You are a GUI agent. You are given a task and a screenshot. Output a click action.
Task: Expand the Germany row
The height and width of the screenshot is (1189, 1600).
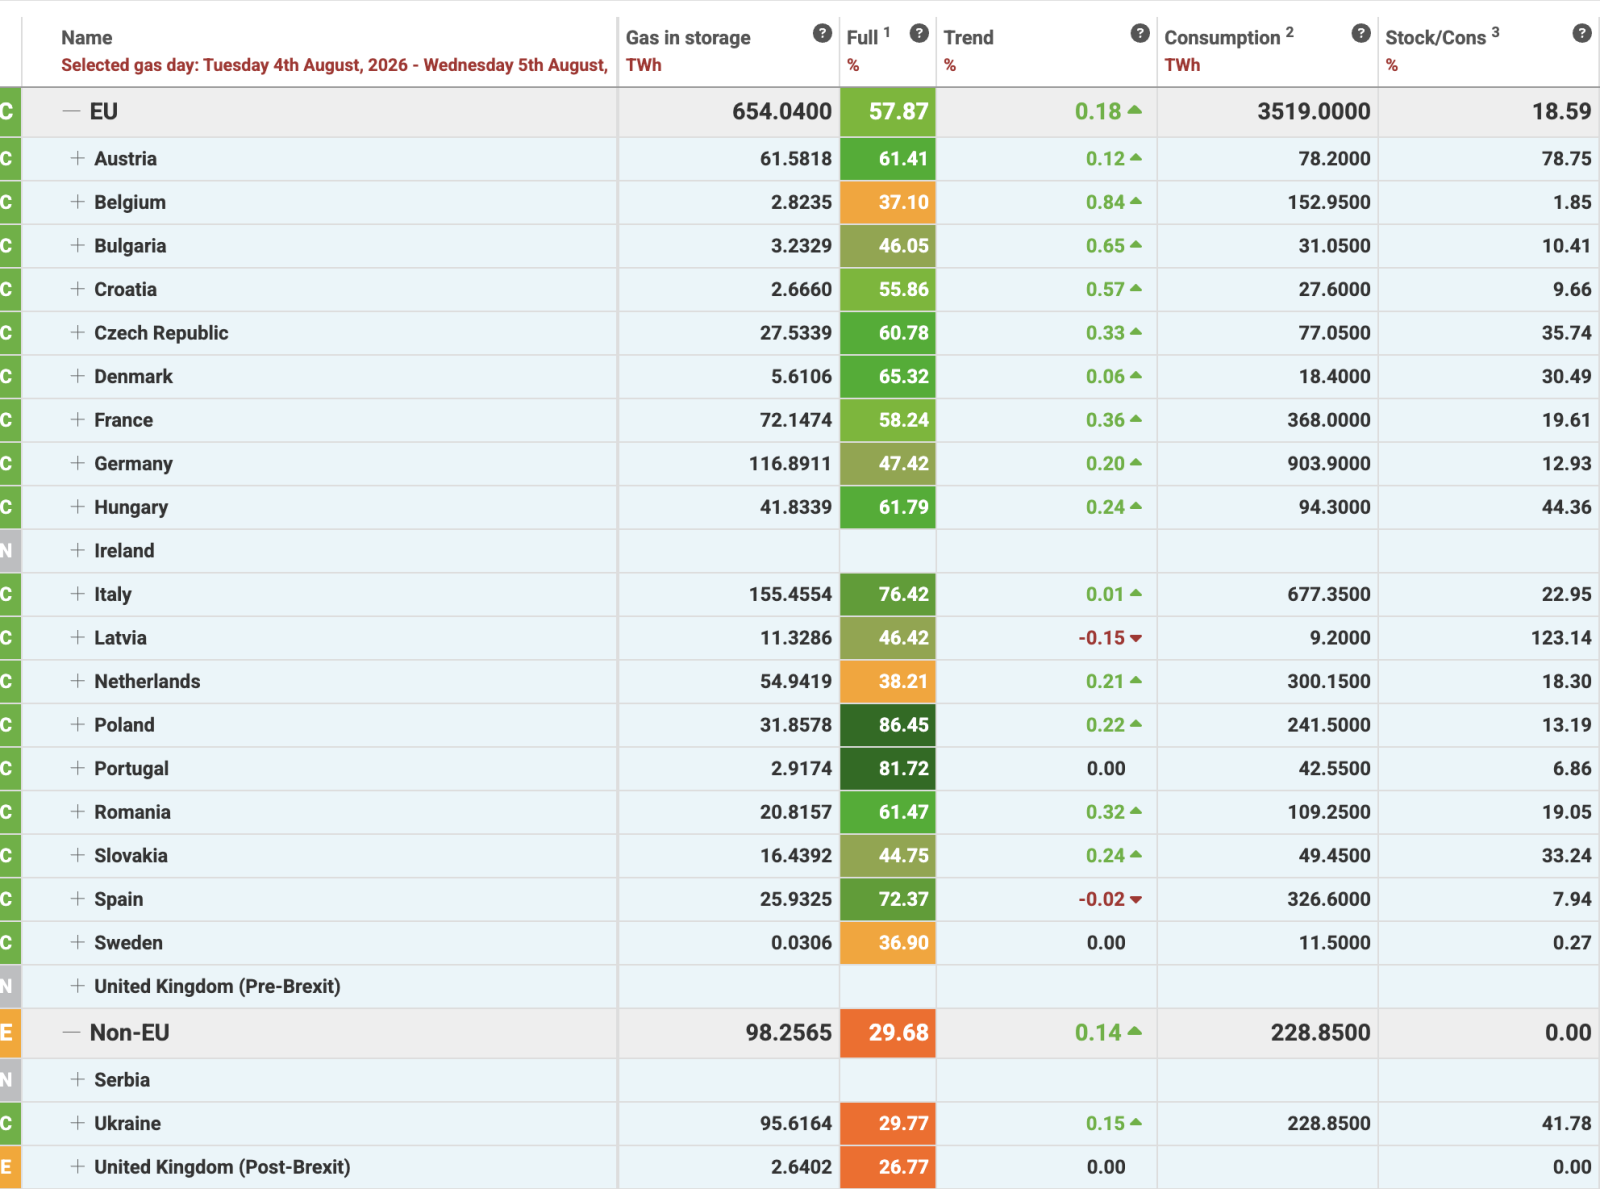coord(77,463)
